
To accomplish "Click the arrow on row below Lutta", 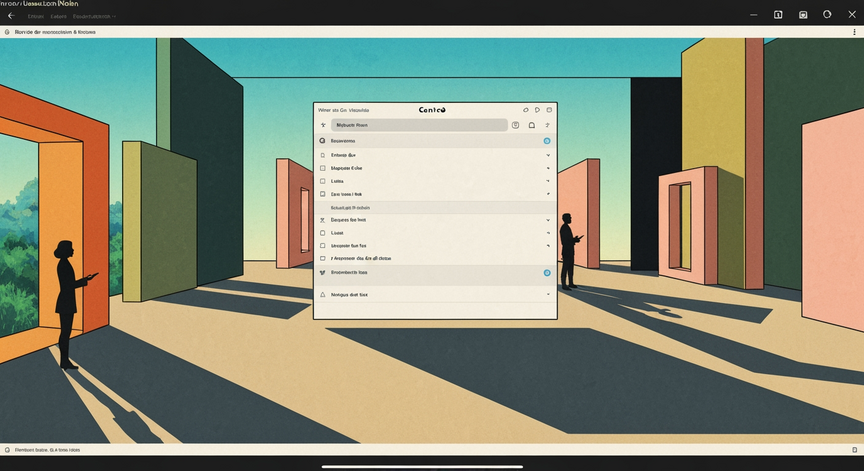I will pos(548,194).
